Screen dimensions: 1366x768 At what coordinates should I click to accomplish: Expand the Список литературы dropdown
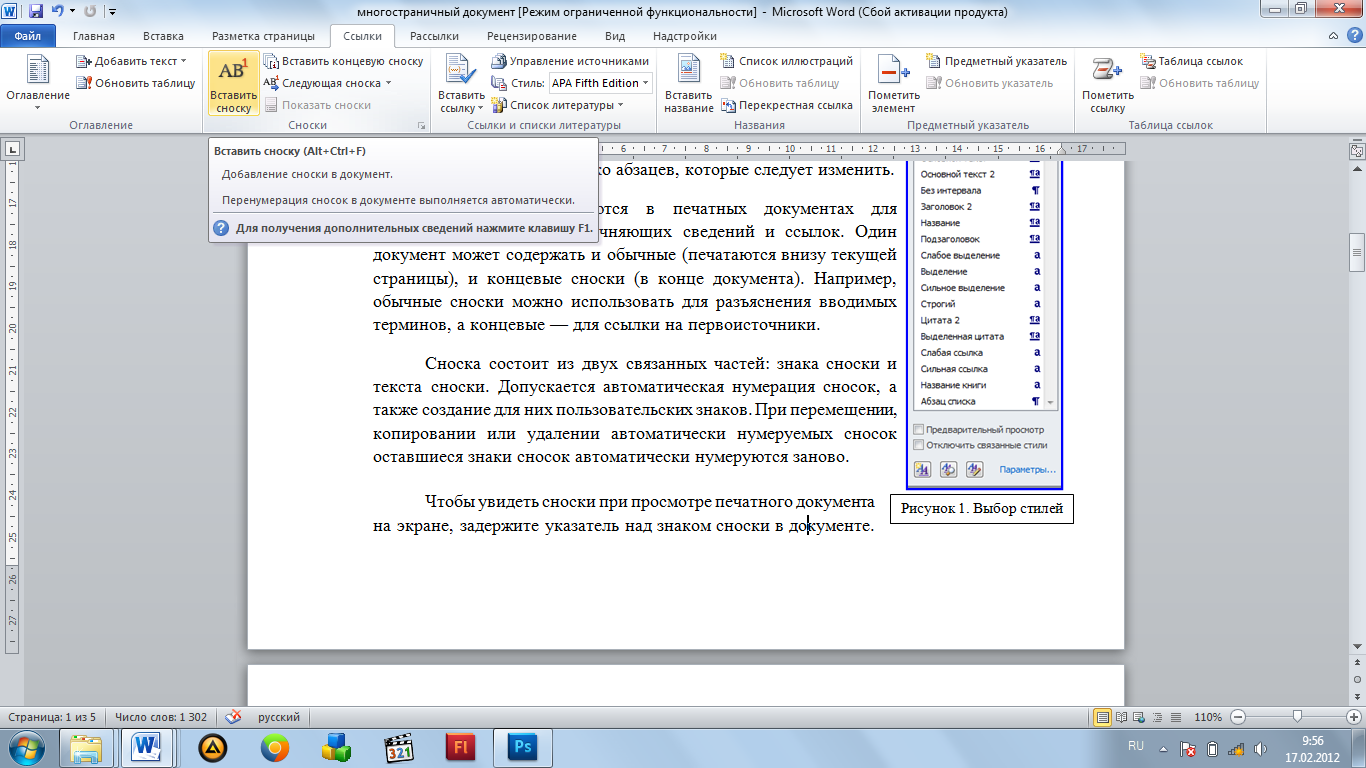pyautogui.click(x=558, y=105)
